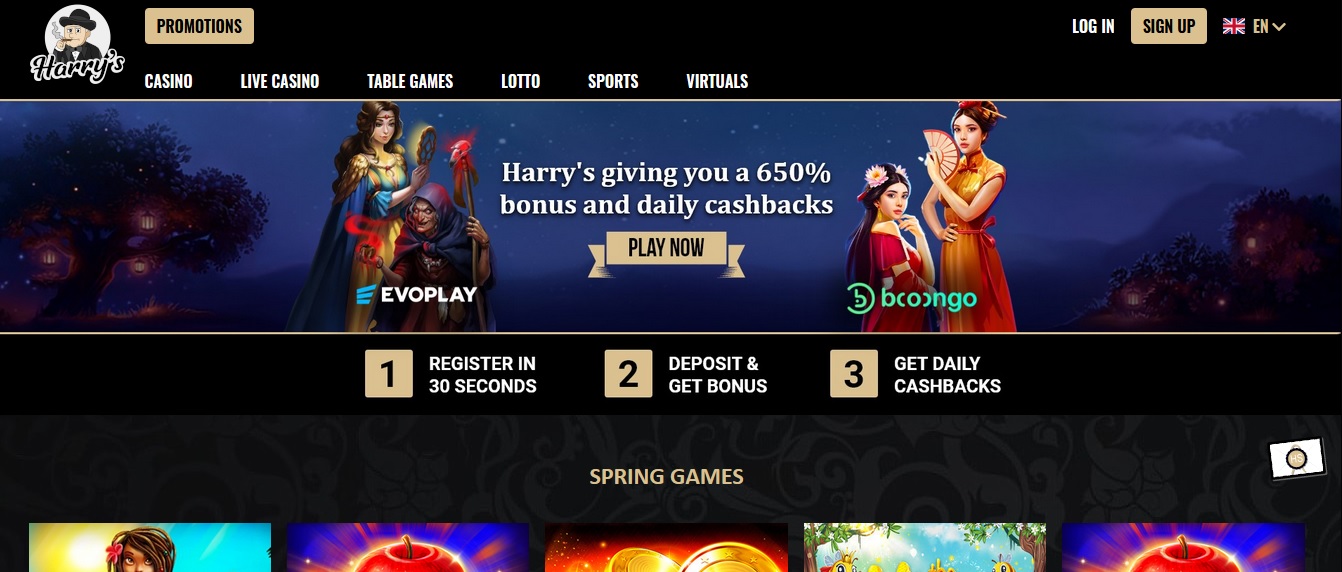
Task: Click the step 2 number badge
Action: (x=628, y=374)
